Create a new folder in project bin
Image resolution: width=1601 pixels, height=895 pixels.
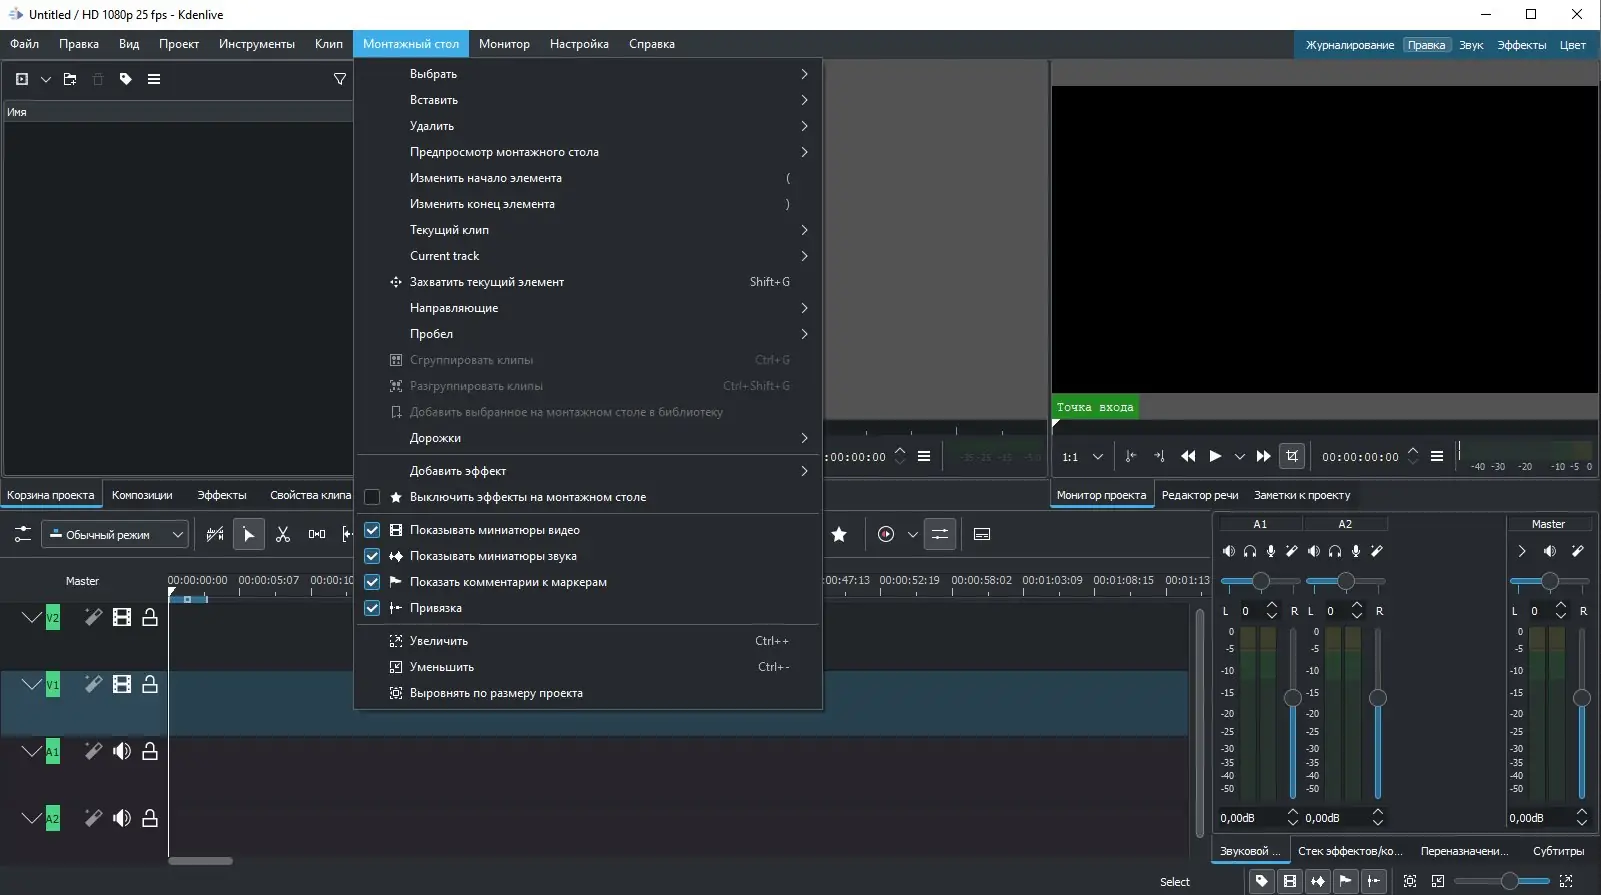70,79
